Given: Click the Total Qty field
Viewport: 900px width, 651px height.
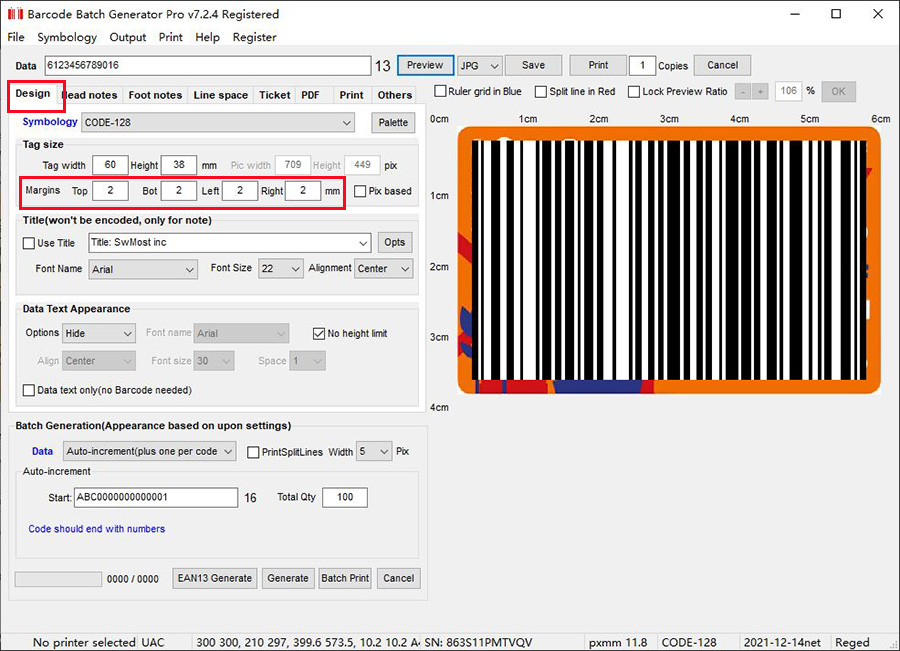Looking at the screenshot, I should (x=344, y=498).
